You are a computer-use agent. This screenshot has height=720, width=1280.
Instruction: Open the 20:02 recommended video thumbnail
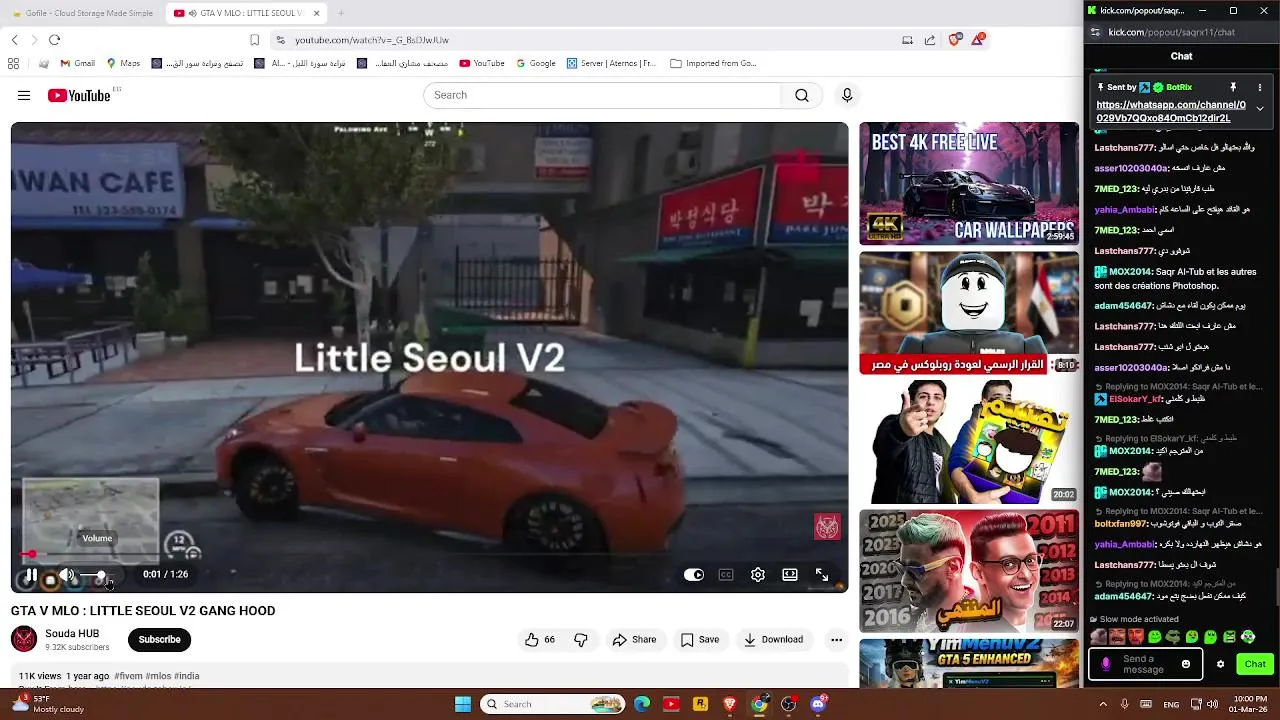click(x=969, y=442)
